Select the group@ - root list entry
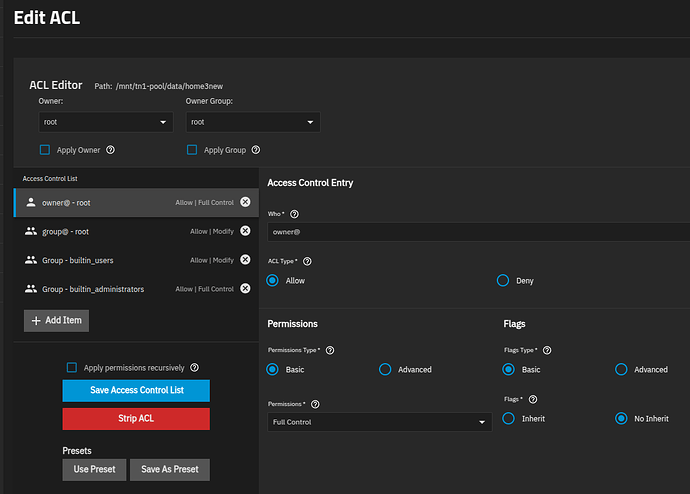The image size is (690, 494). (136, 231)
